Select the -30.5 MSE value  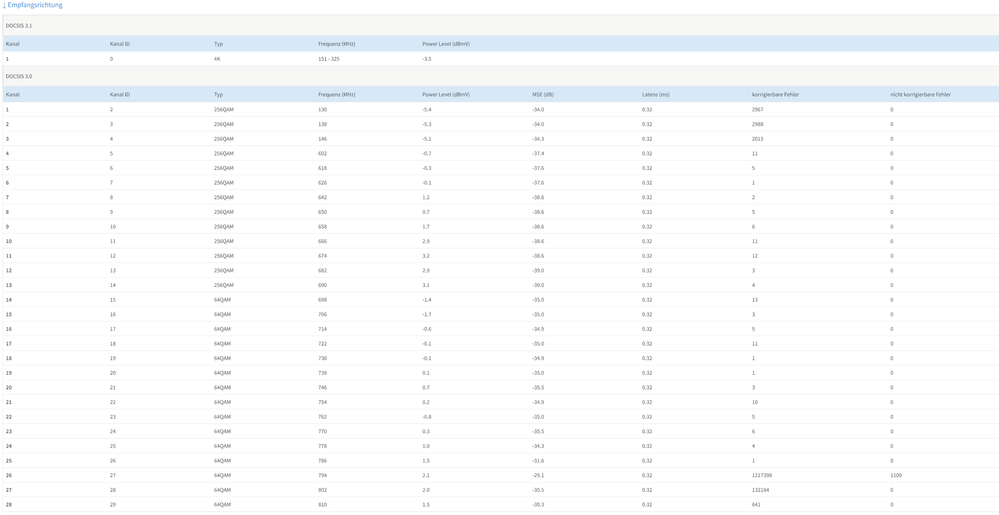(x=538, y=491)
